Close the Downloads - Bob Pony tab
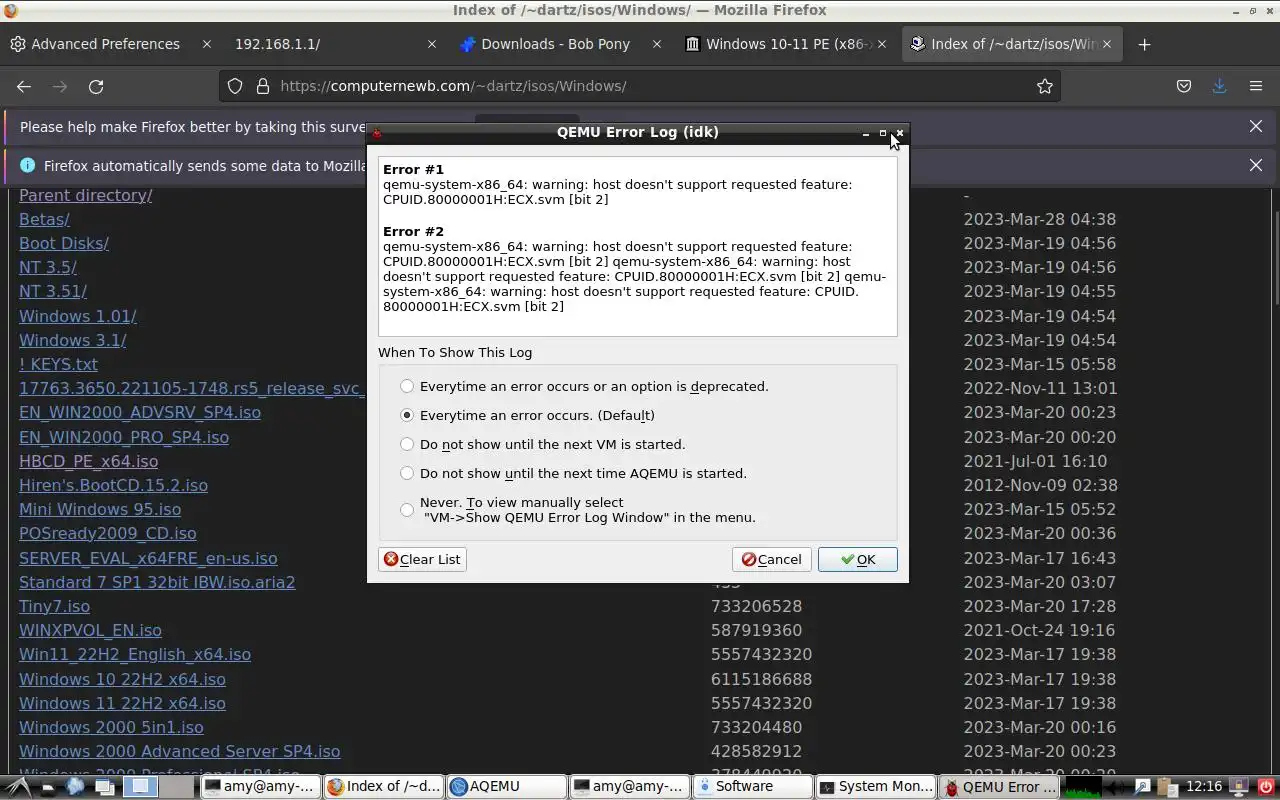 pos(657,44)
